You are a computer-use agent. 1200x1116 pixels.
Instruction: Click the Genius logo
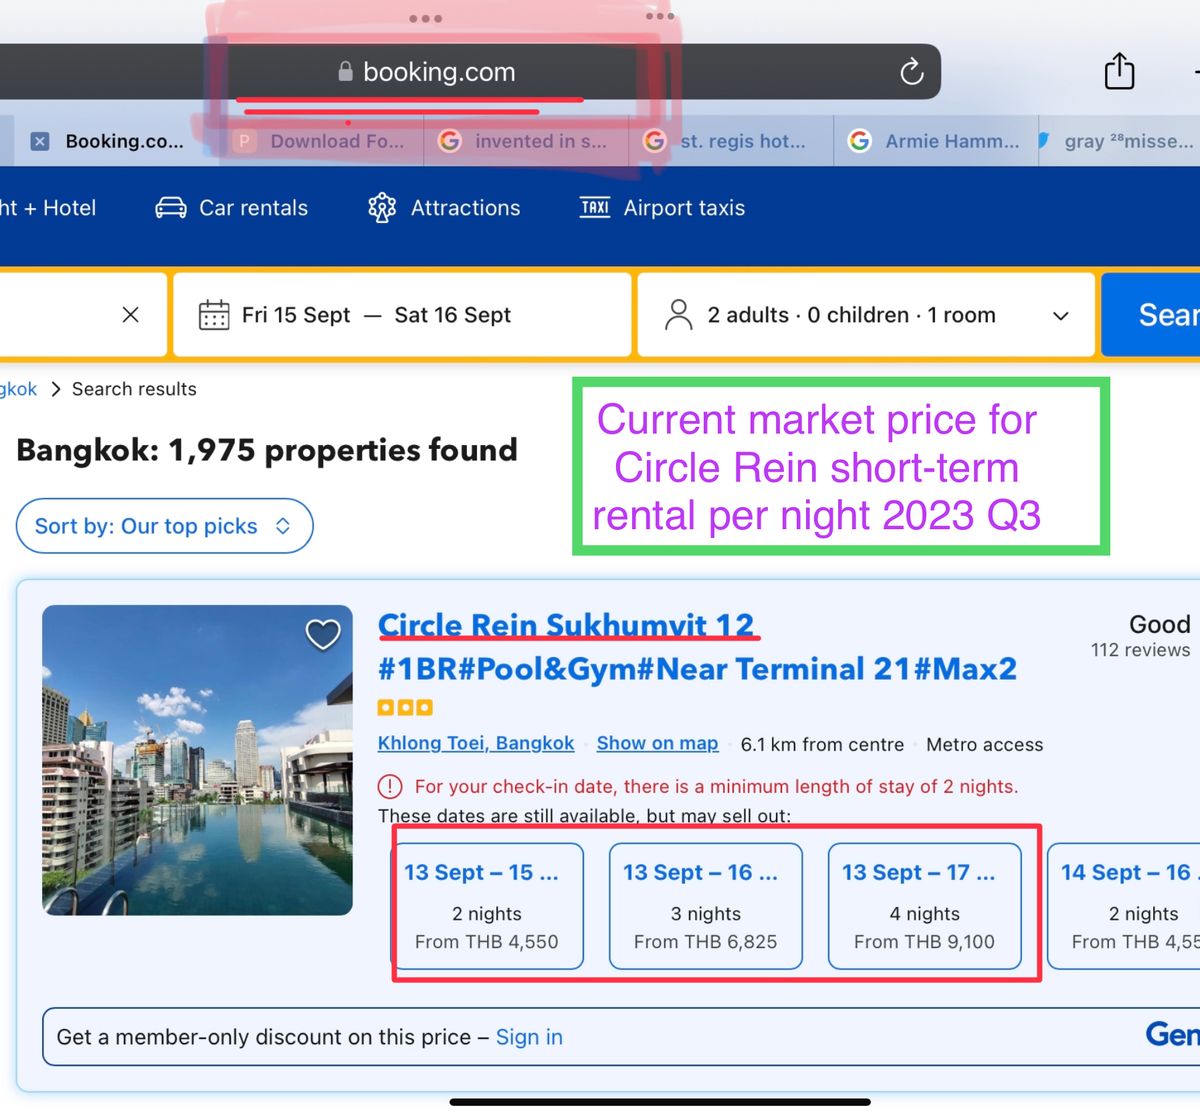point(1172,1034)
